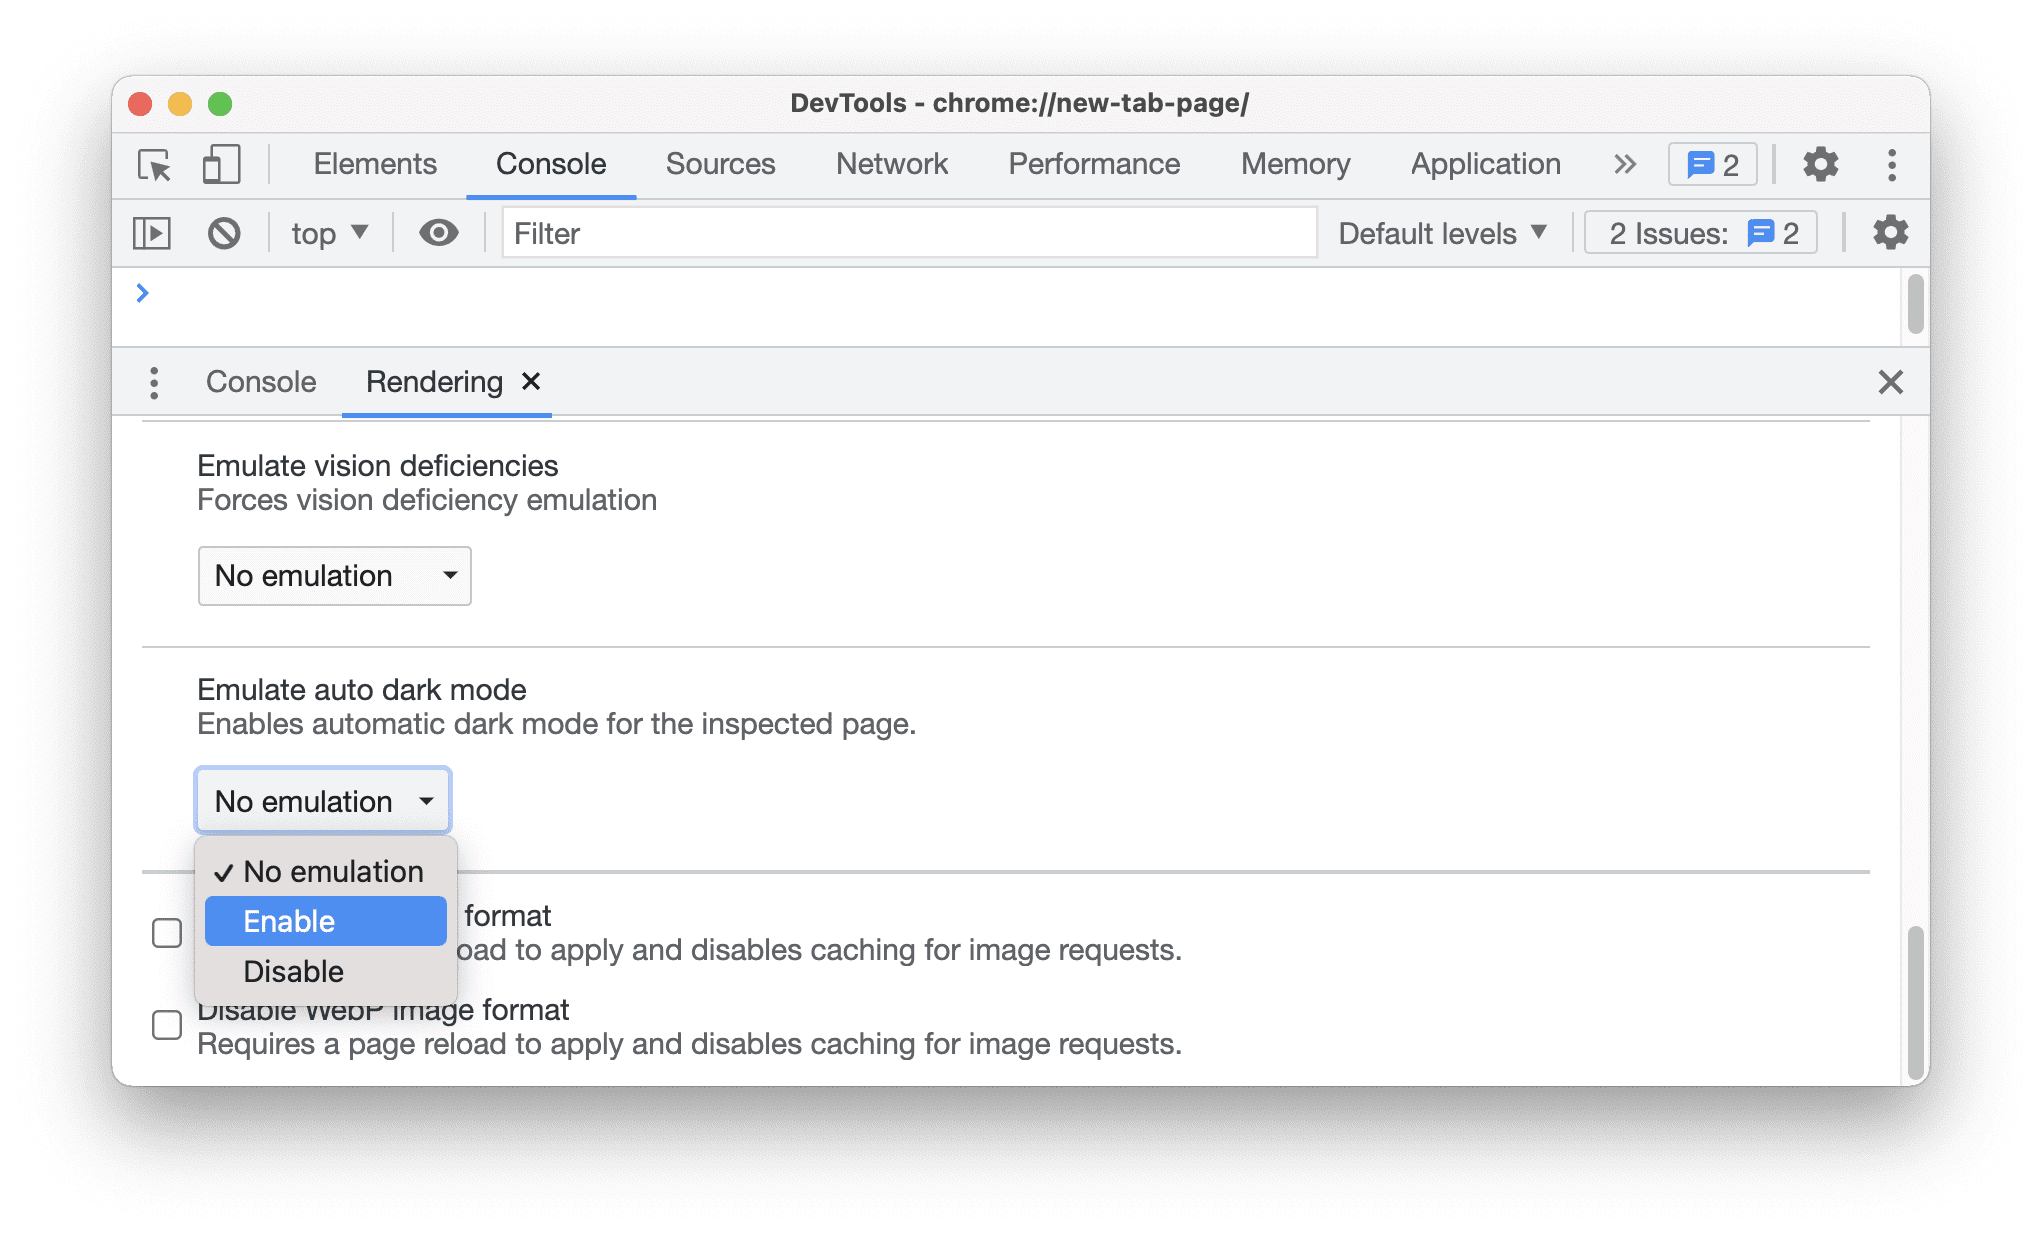Viewport: 2042px width, 1234px height.
Task: Click the device toolbar toggle icon
Action: tap(217, 163)
